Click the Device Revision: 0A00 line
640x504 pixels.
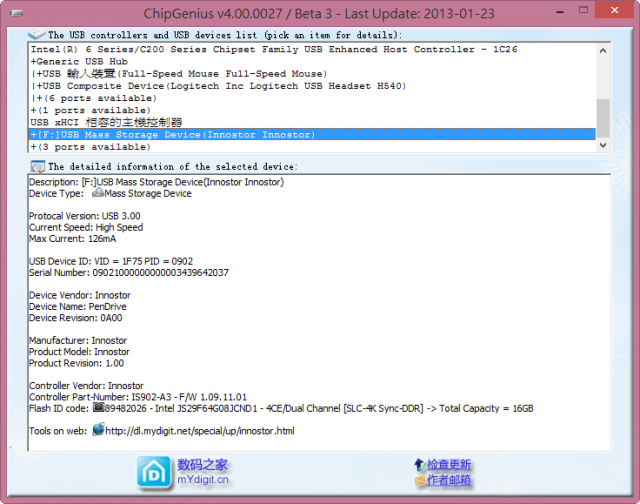click(76, 318)
